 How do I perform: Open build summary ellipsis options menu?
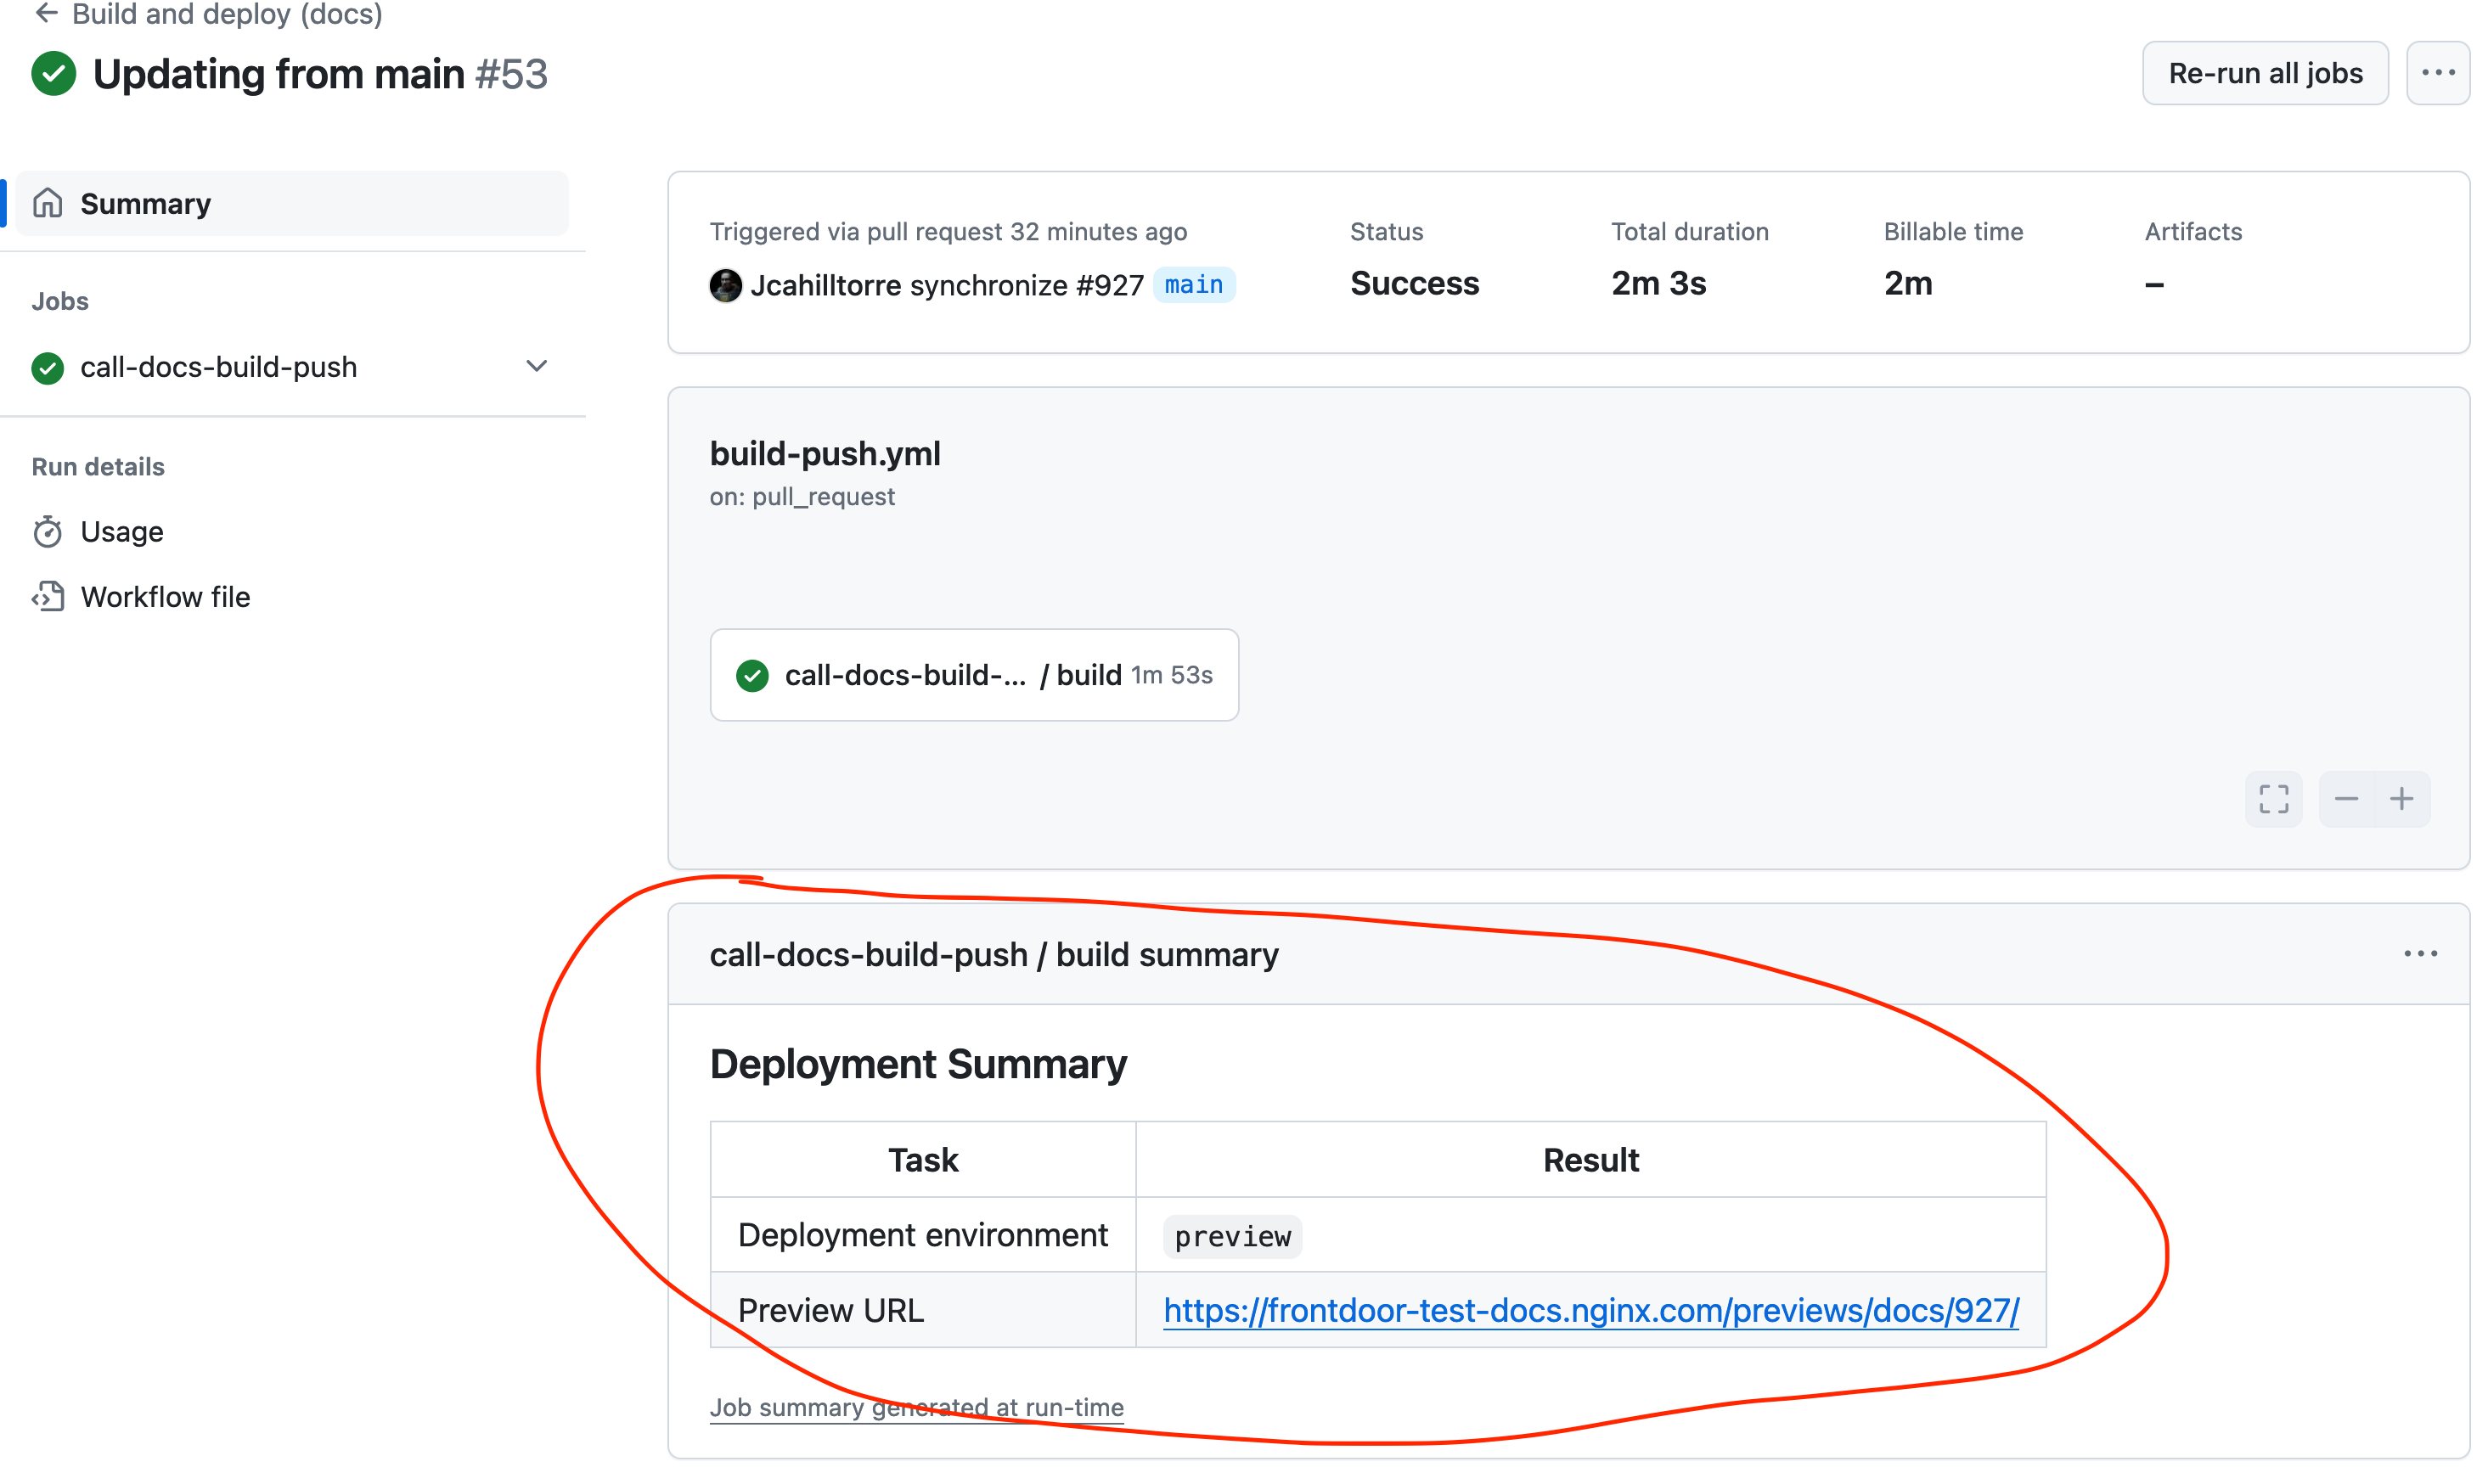(2420, 954)
